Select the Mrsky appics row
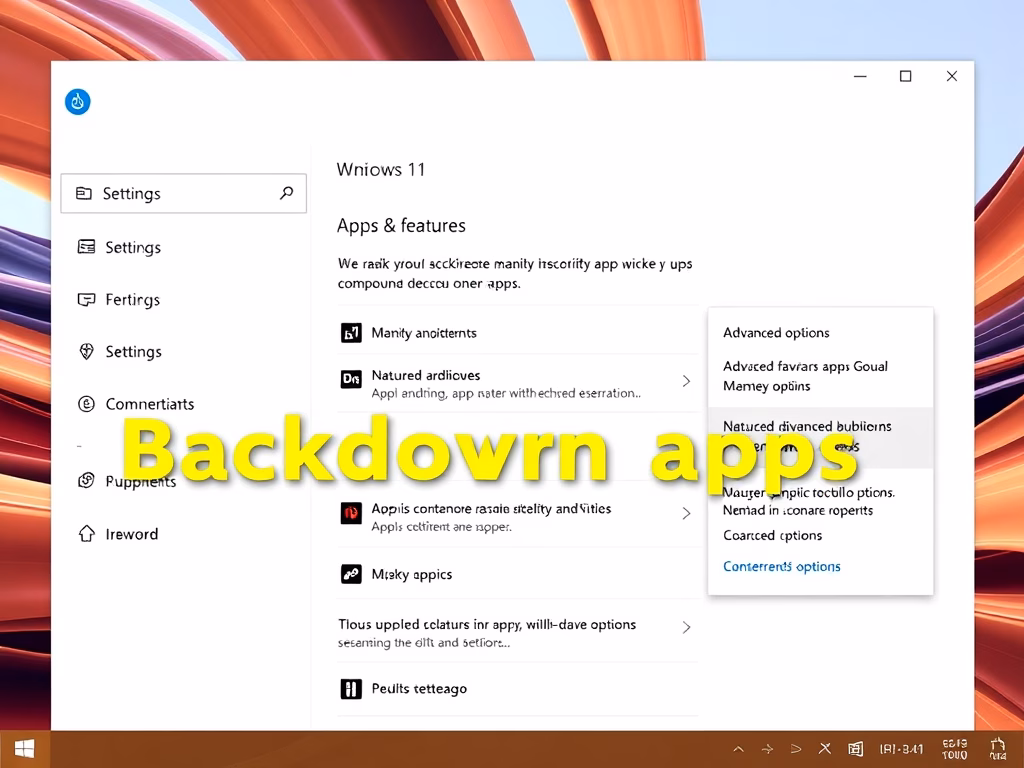This screenshot has height=768, width=1024. [x=517, y=574]
